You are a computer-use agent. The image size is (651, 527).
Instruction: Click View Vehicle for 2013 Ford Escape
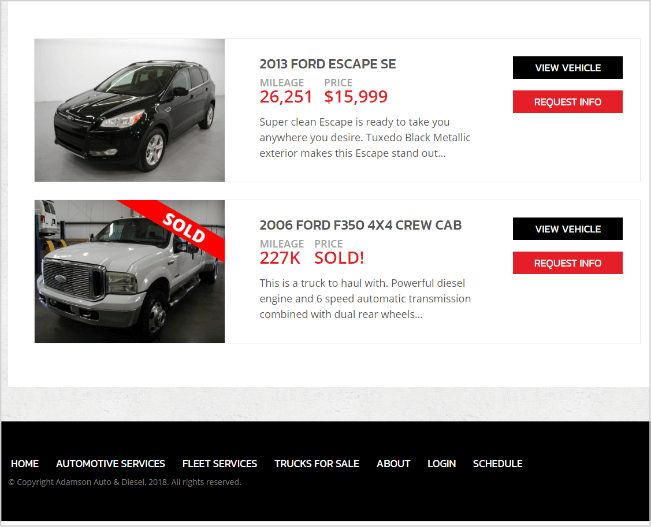pos(568,67)
